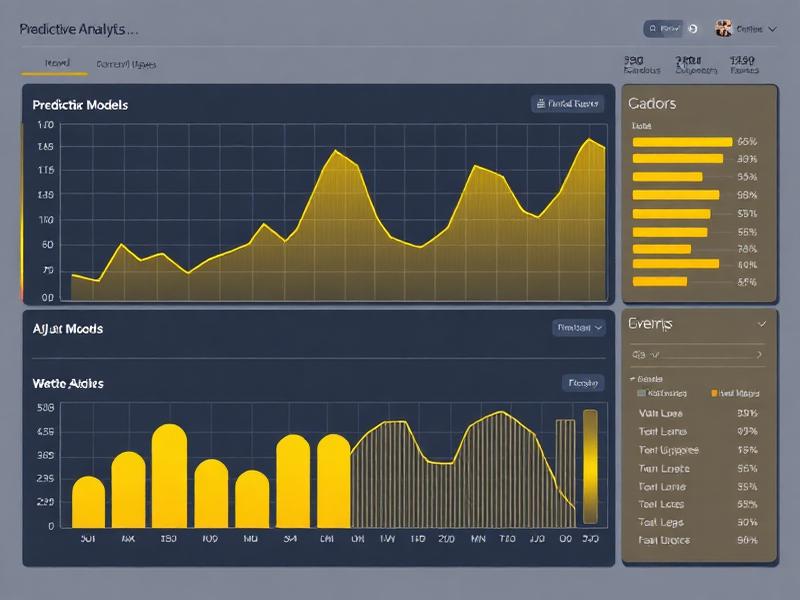
Task: Click the vertical yellow gradient bar in chart
Action: tap(590, 465)
